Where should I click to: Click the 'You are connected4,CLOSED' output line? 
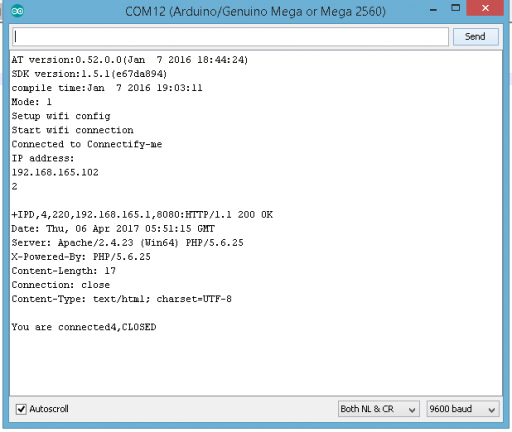coord(84,327)
